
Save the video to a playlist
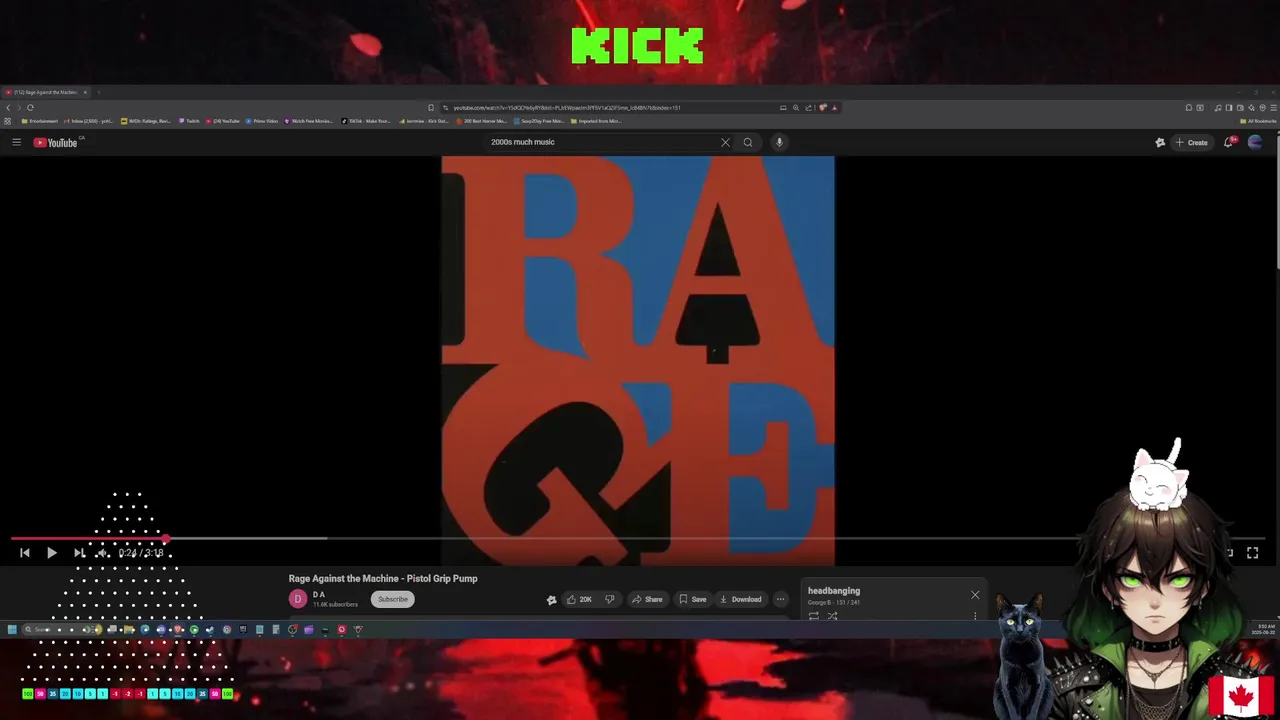point(692,599)
